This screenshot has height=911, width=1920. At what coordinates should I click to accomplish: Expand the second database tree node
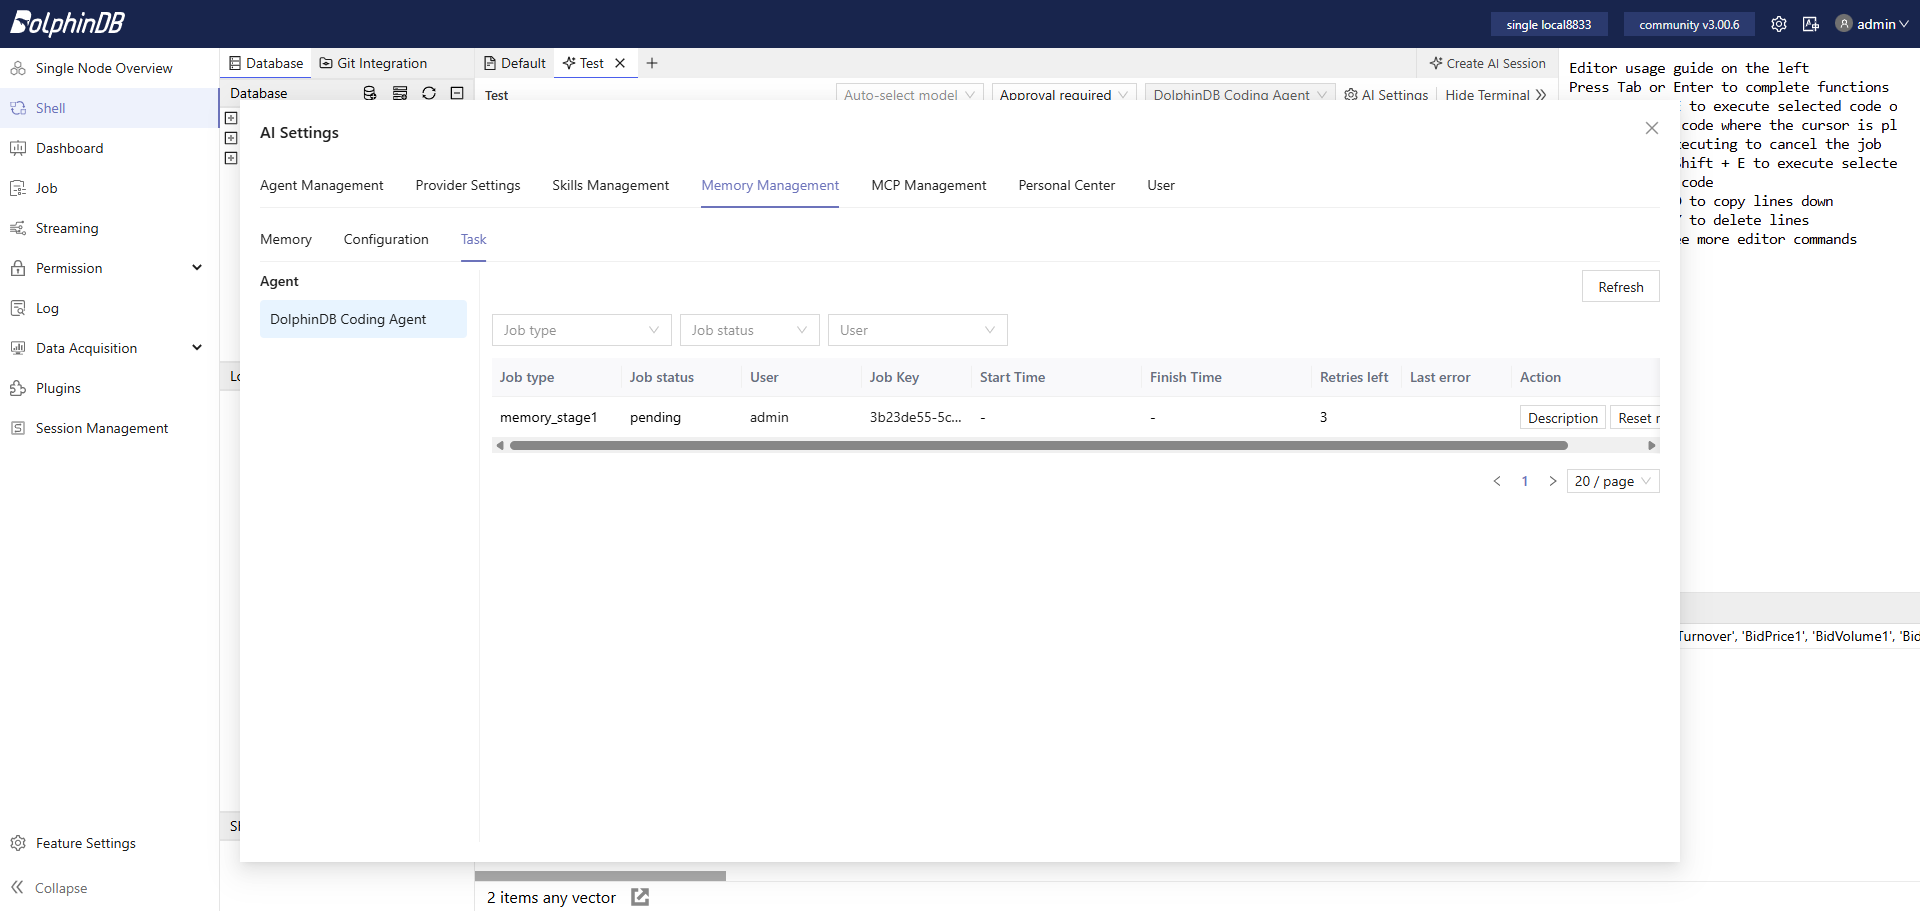(x=231, y=138)
